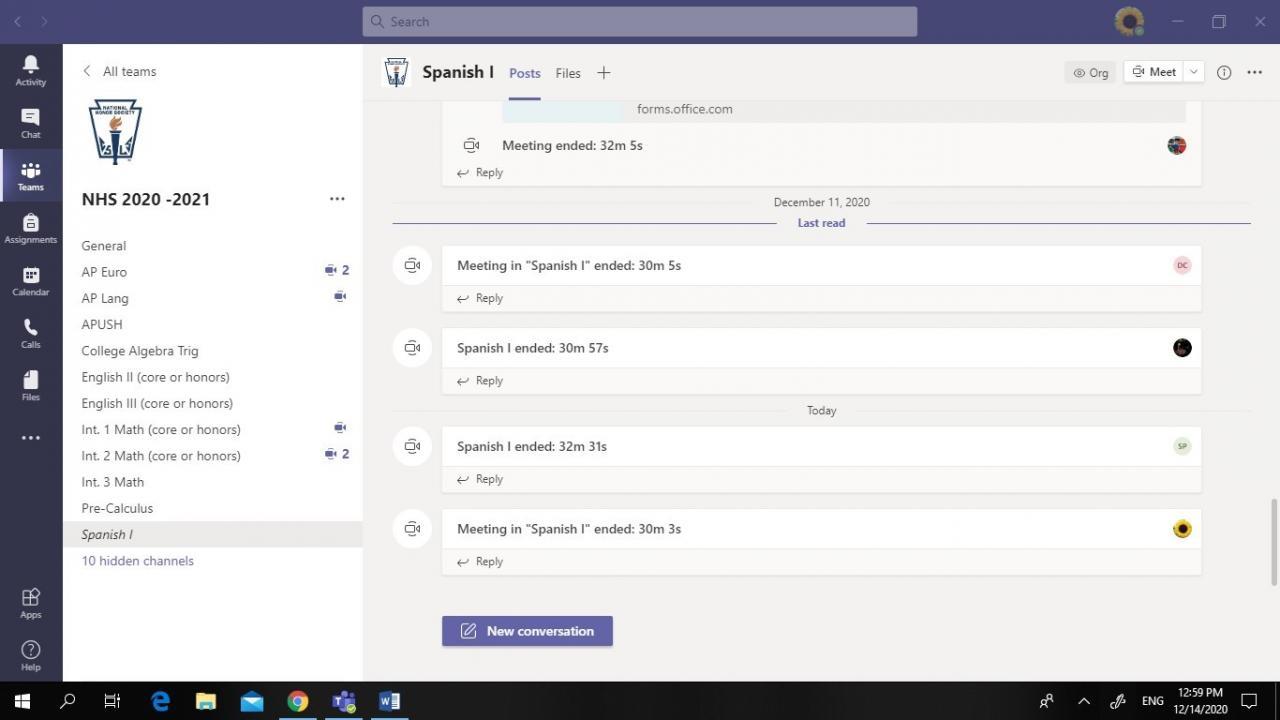
Task: Start a New conversation
Action: (x=527, y=631)
